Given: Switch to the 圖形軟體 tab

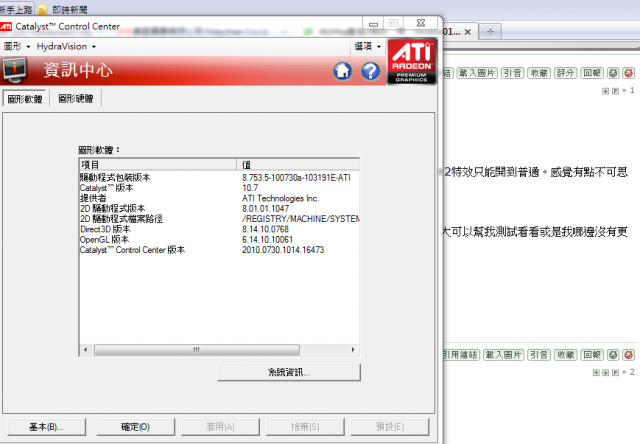Looking at the screenshot, I should [x=25, y=99].
